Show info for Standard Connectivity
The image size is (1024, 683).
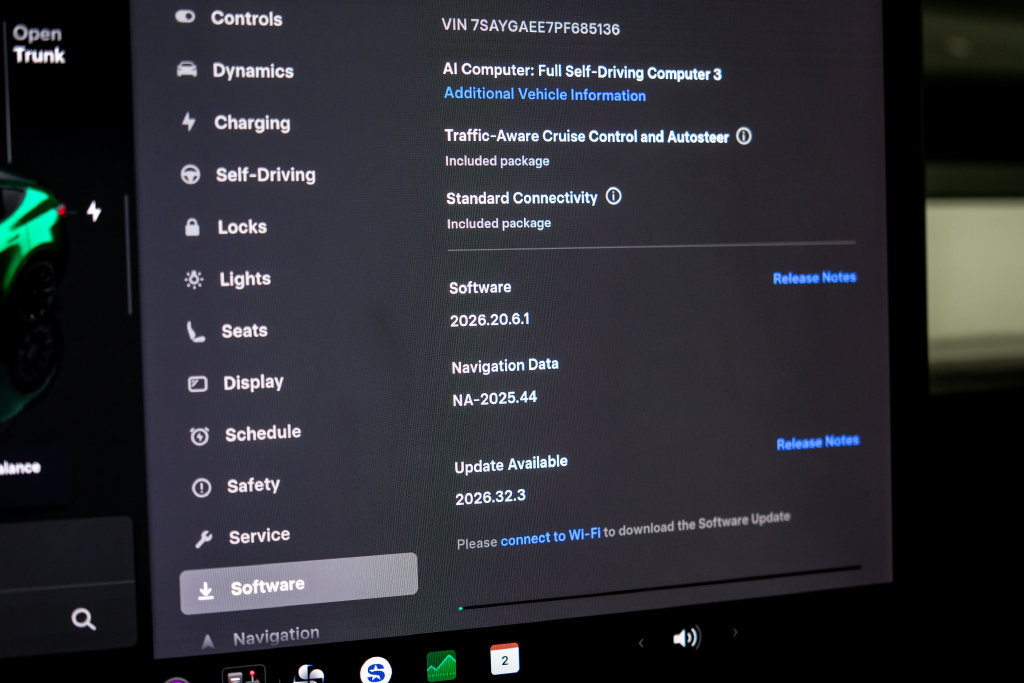(613, 196)
